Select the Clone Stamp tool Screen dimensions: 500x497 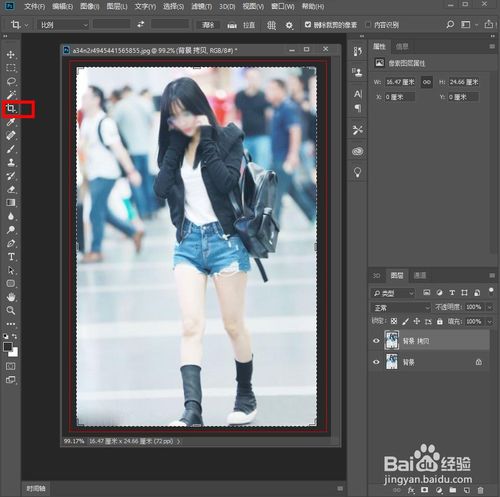tap(11, 162)
